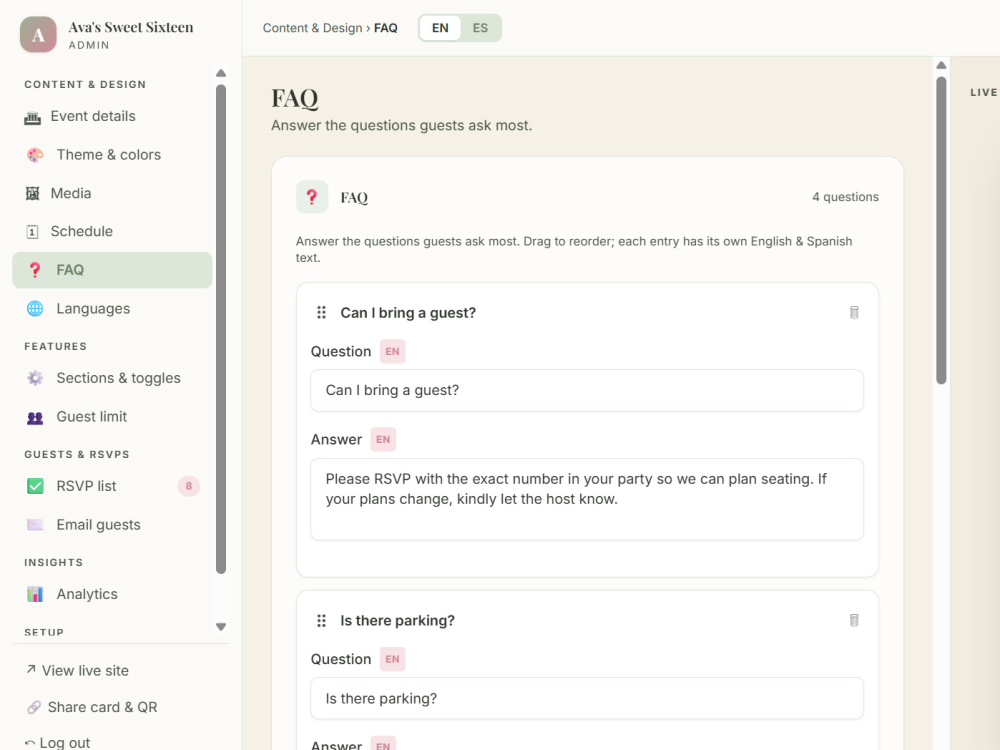Viewport: 1000px width, 750px height.
Task: Click View live site link
Action: [77, 670]
